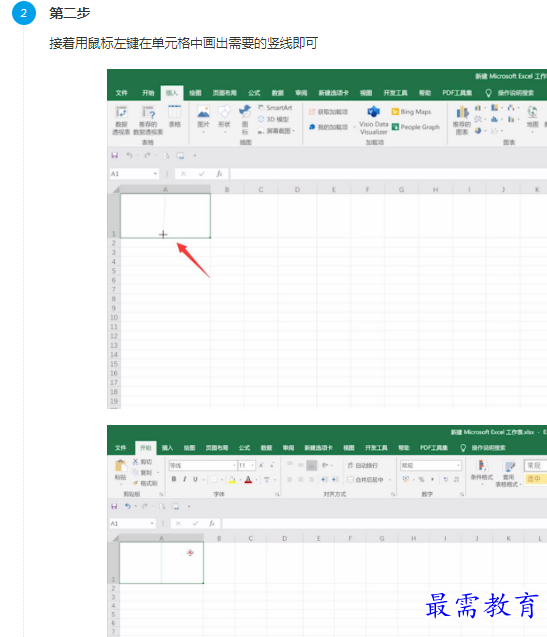Insert a SmartArt graphic

click(x=275, y=107)
